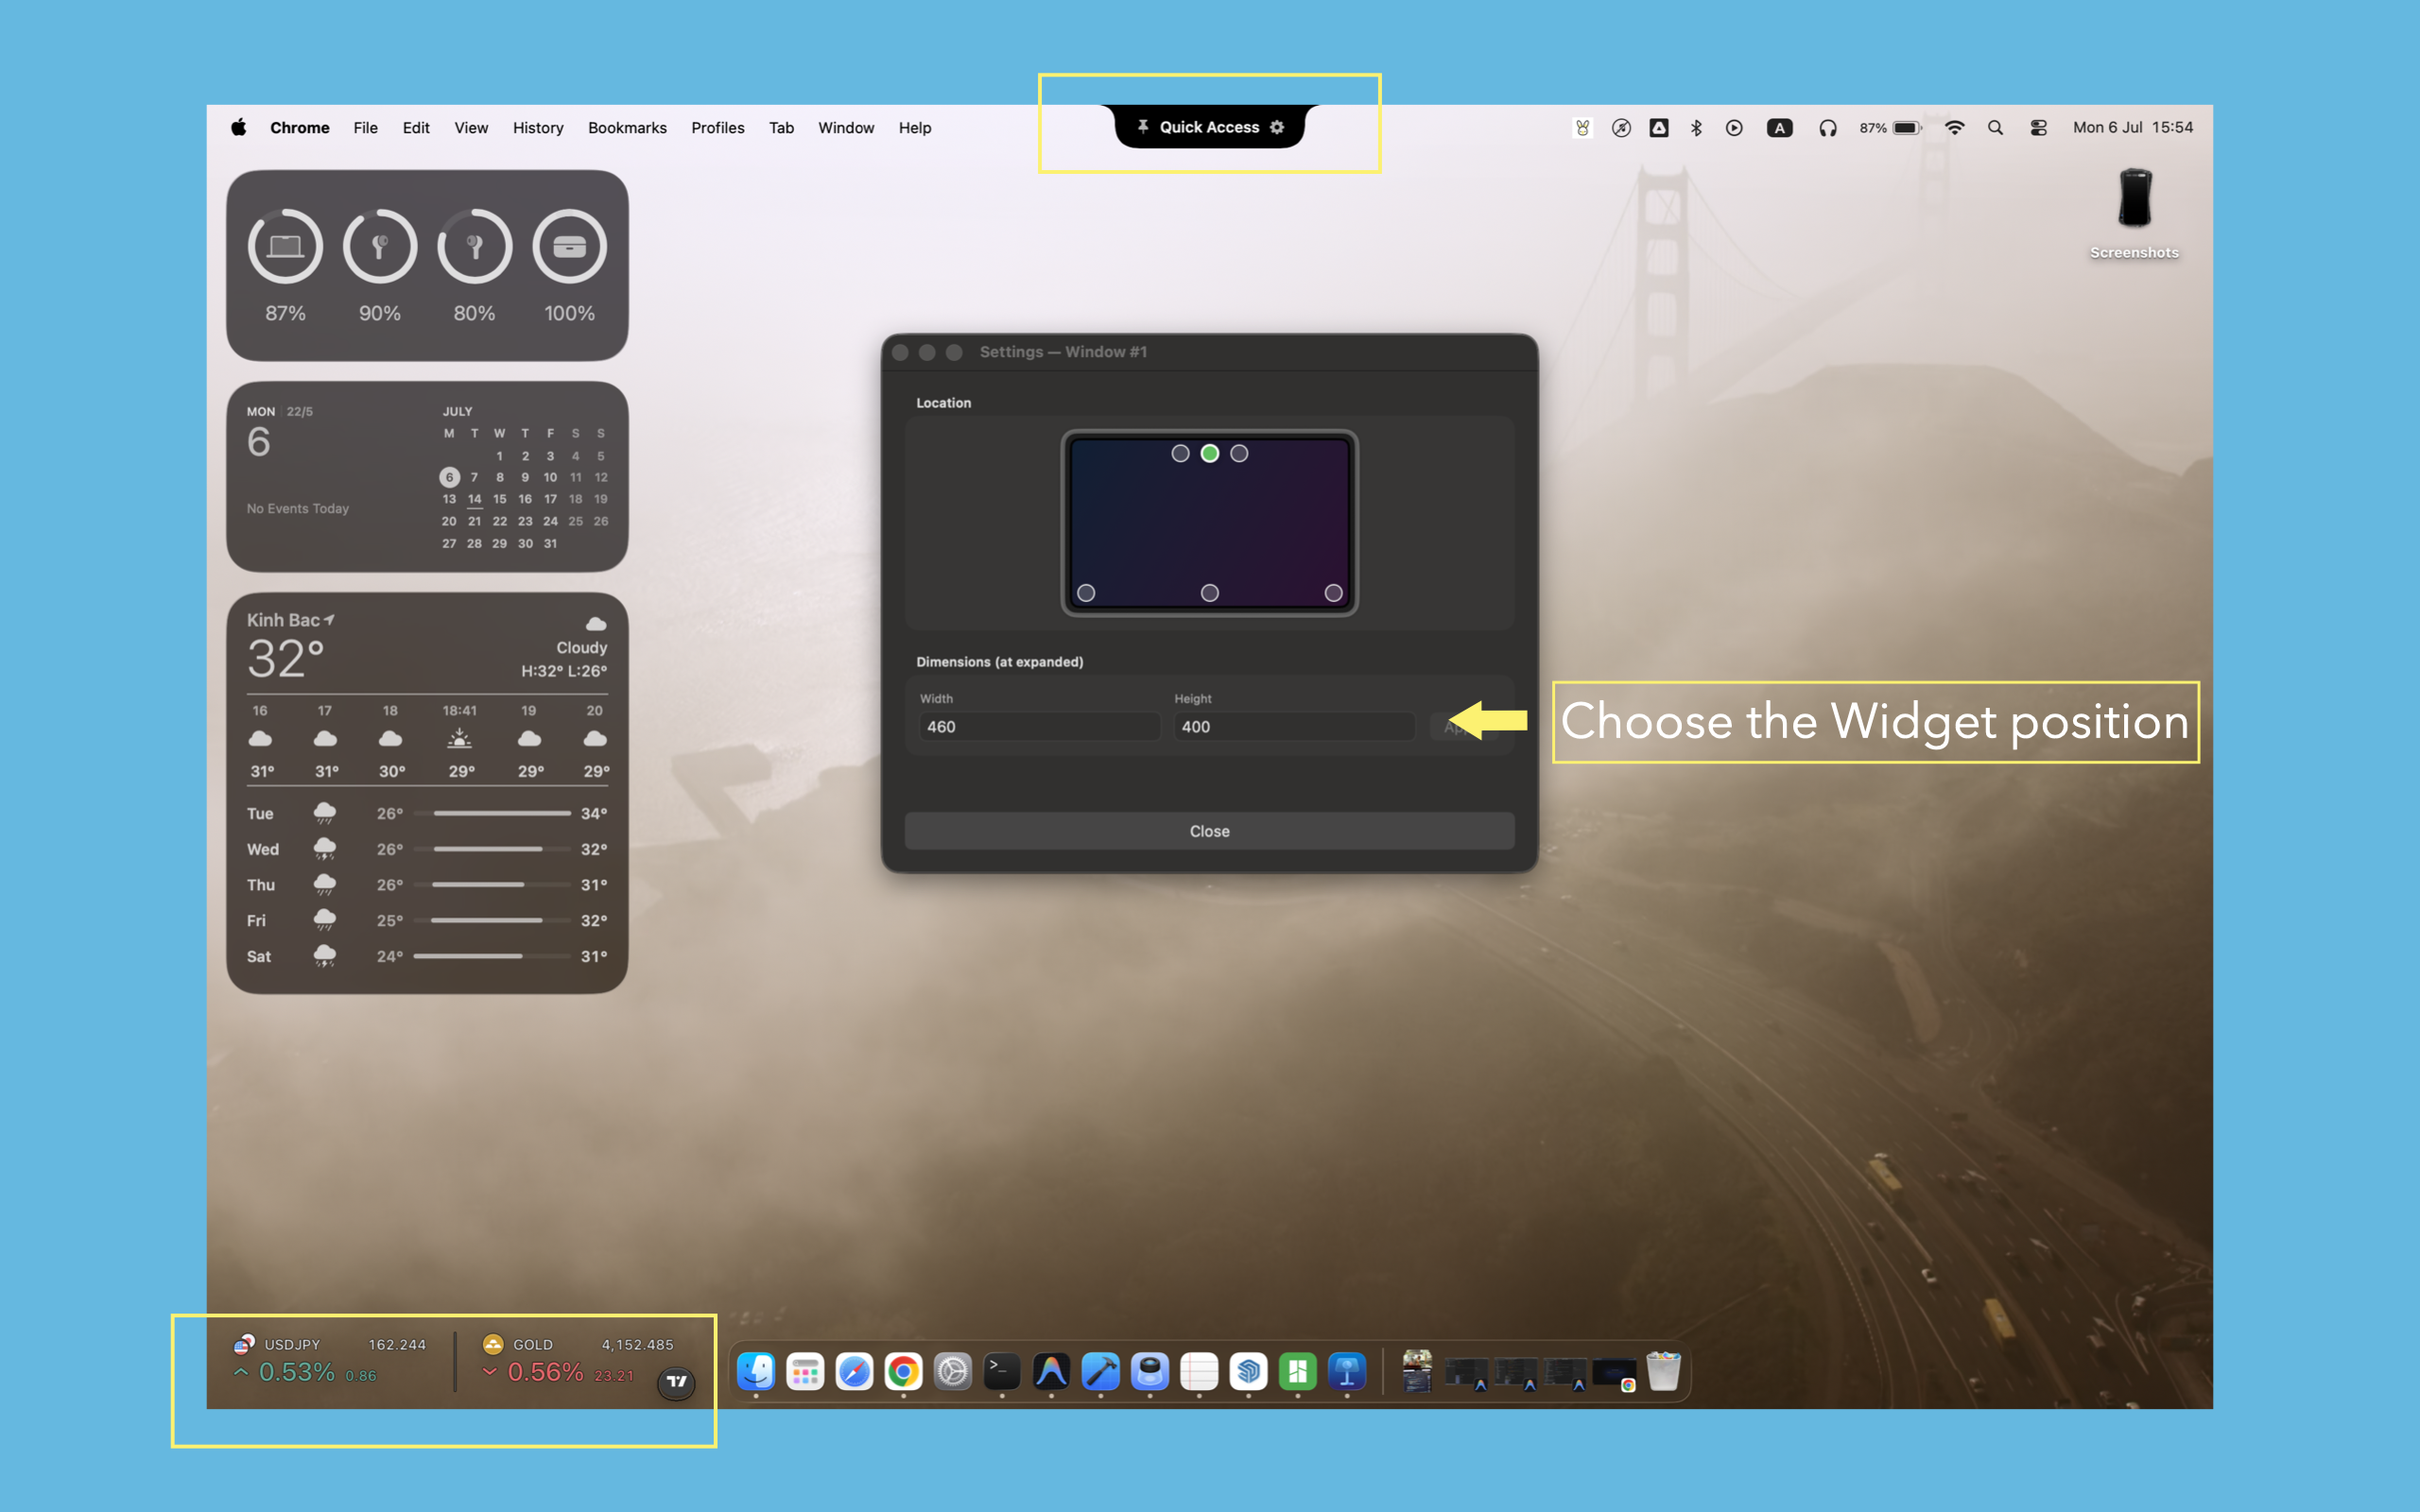Click the Tue forecast row in weather

pyautogui.click(x=427, y=813)
